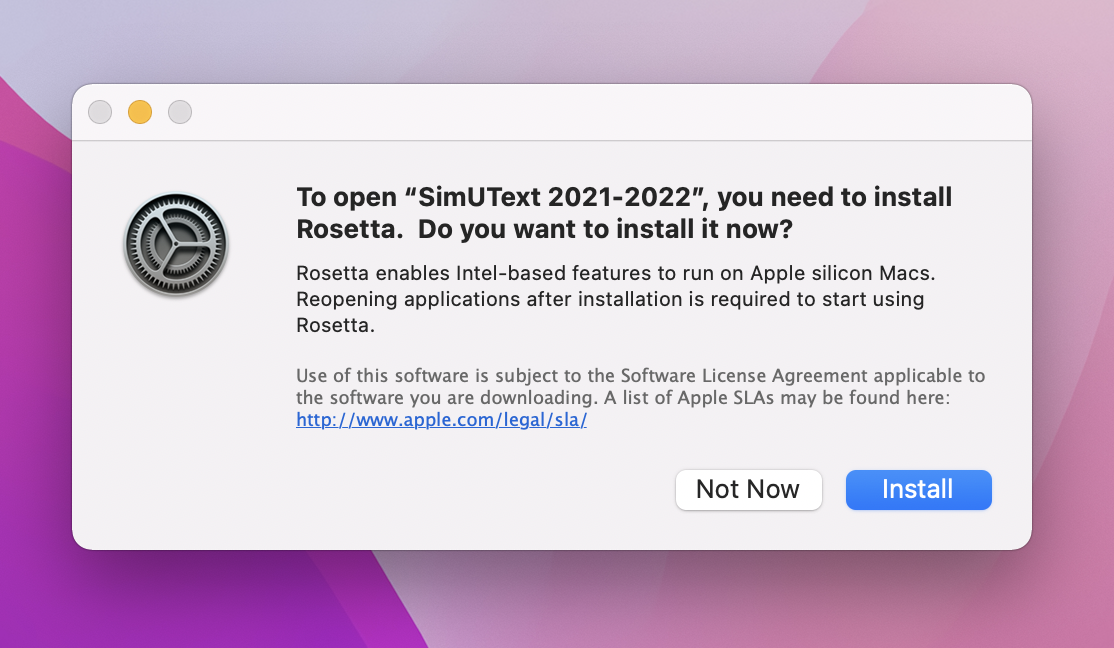
Task: Click the Install button
Action: click(918, 490)
